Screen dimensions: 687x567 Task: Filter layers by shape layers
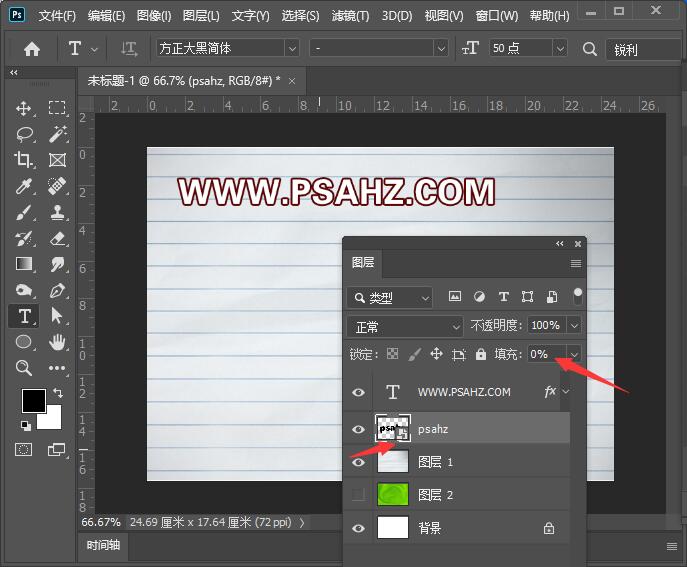pos(528,297)
